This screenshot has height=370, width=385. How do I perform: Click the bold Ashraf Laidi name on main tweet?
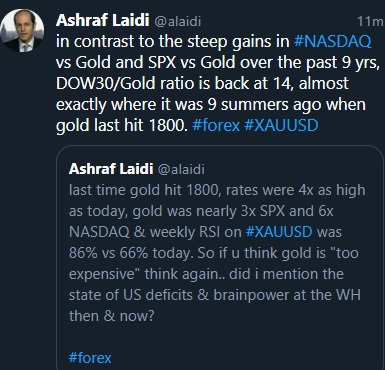[x=103, y=21]
